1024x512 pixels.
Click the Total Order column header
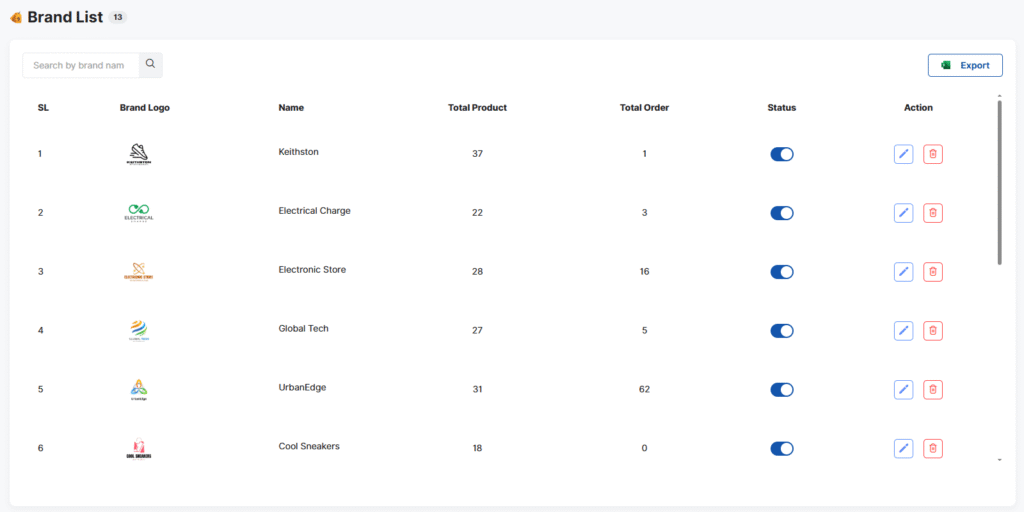tap(645, 108)
